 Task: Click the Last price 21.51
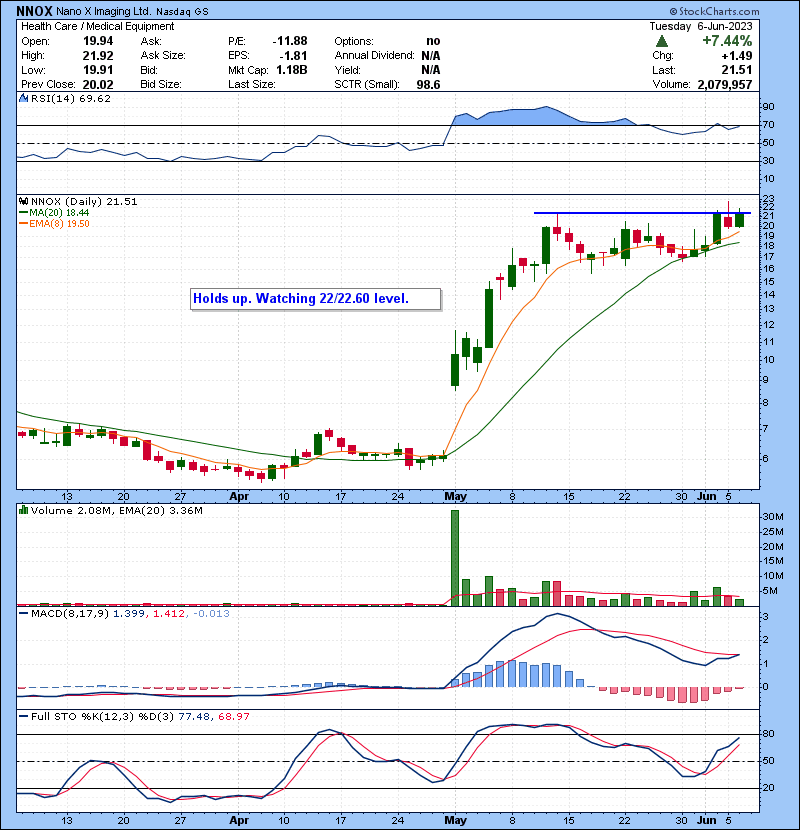click(x=737, y=70)
